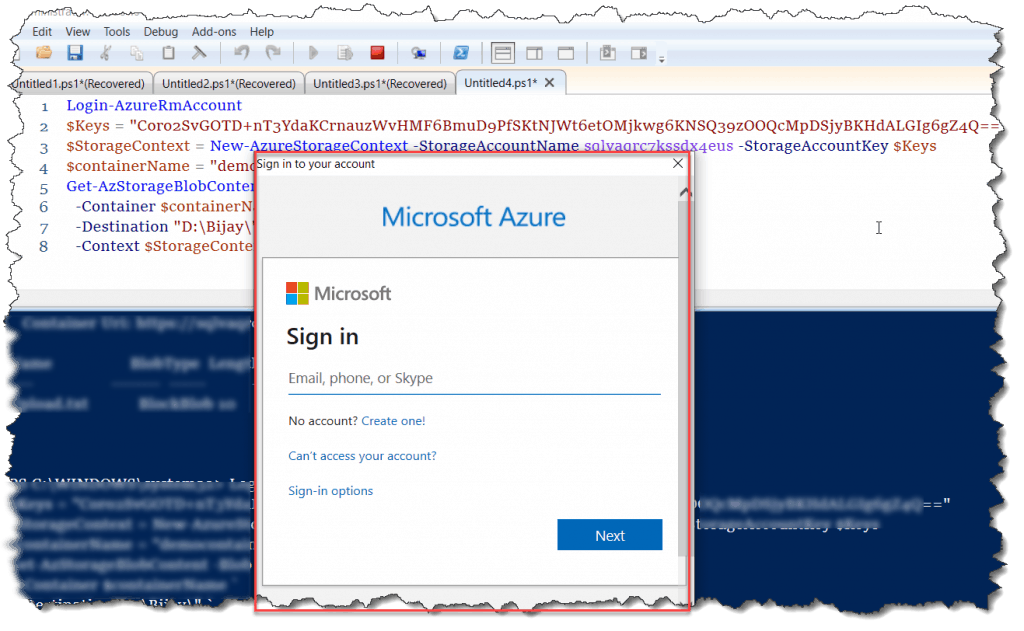Toggle Show Script Pane Maximized view

click(x=565, y=52)
